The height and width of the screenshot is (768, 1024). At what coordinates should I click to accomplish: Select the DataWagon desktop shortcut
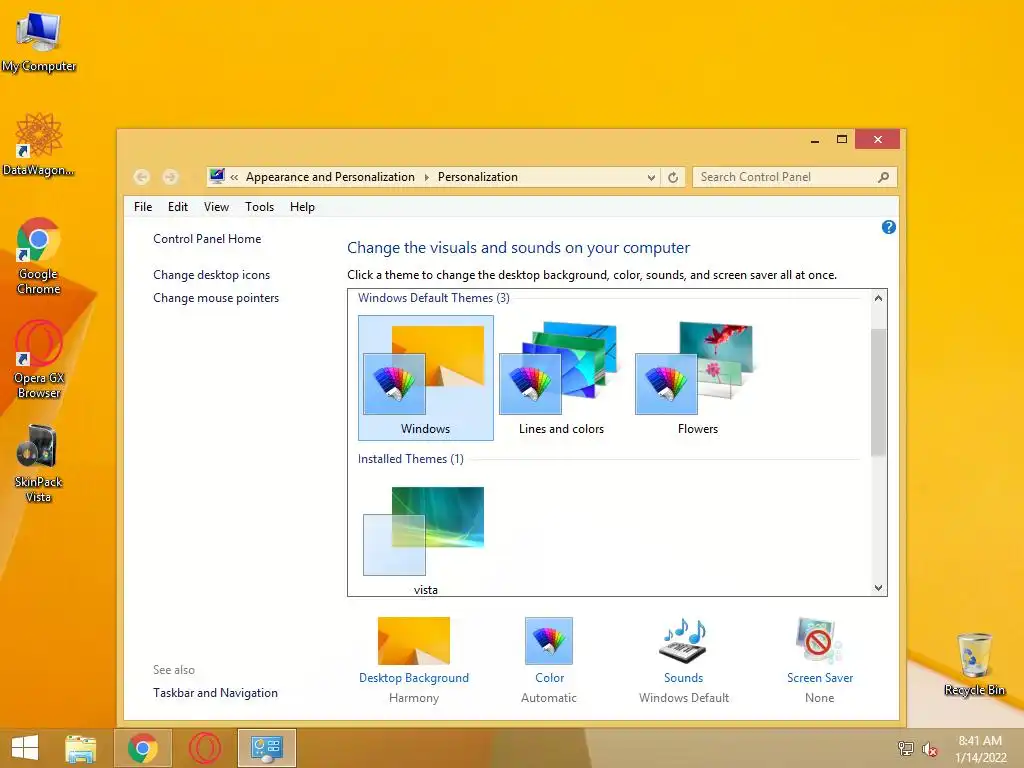coord(39,145)
